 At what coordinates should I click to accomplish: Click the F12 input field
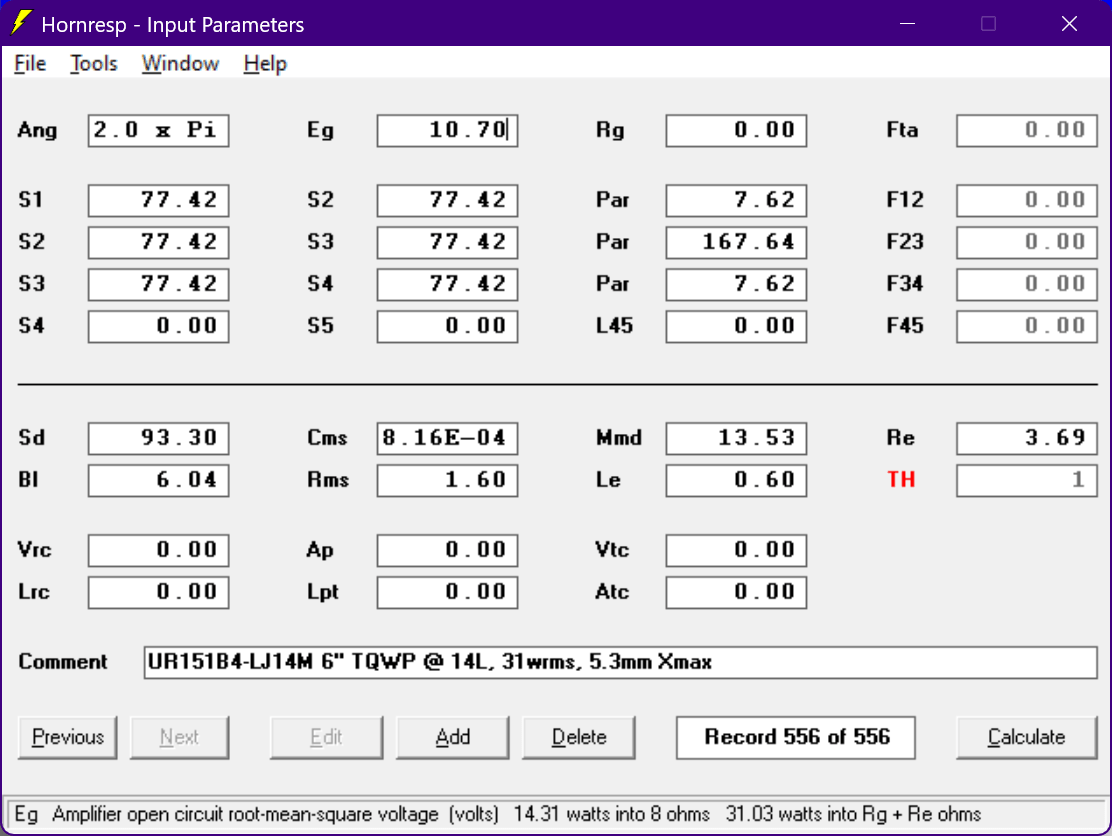click(1026, 200)
